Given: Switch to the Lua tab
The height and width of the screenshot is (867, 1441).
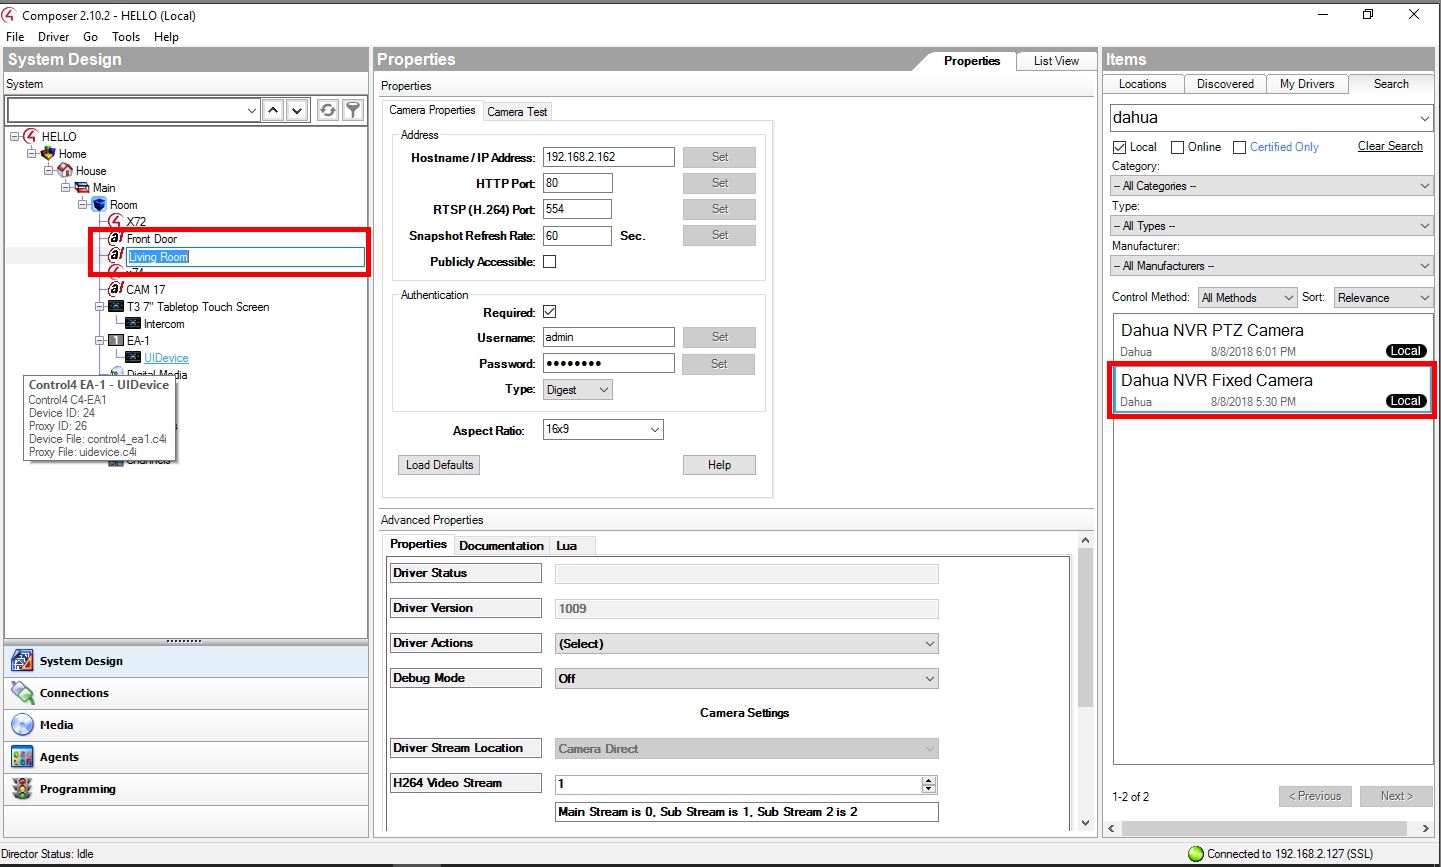Looking at the screenshot, I should 567,546.
